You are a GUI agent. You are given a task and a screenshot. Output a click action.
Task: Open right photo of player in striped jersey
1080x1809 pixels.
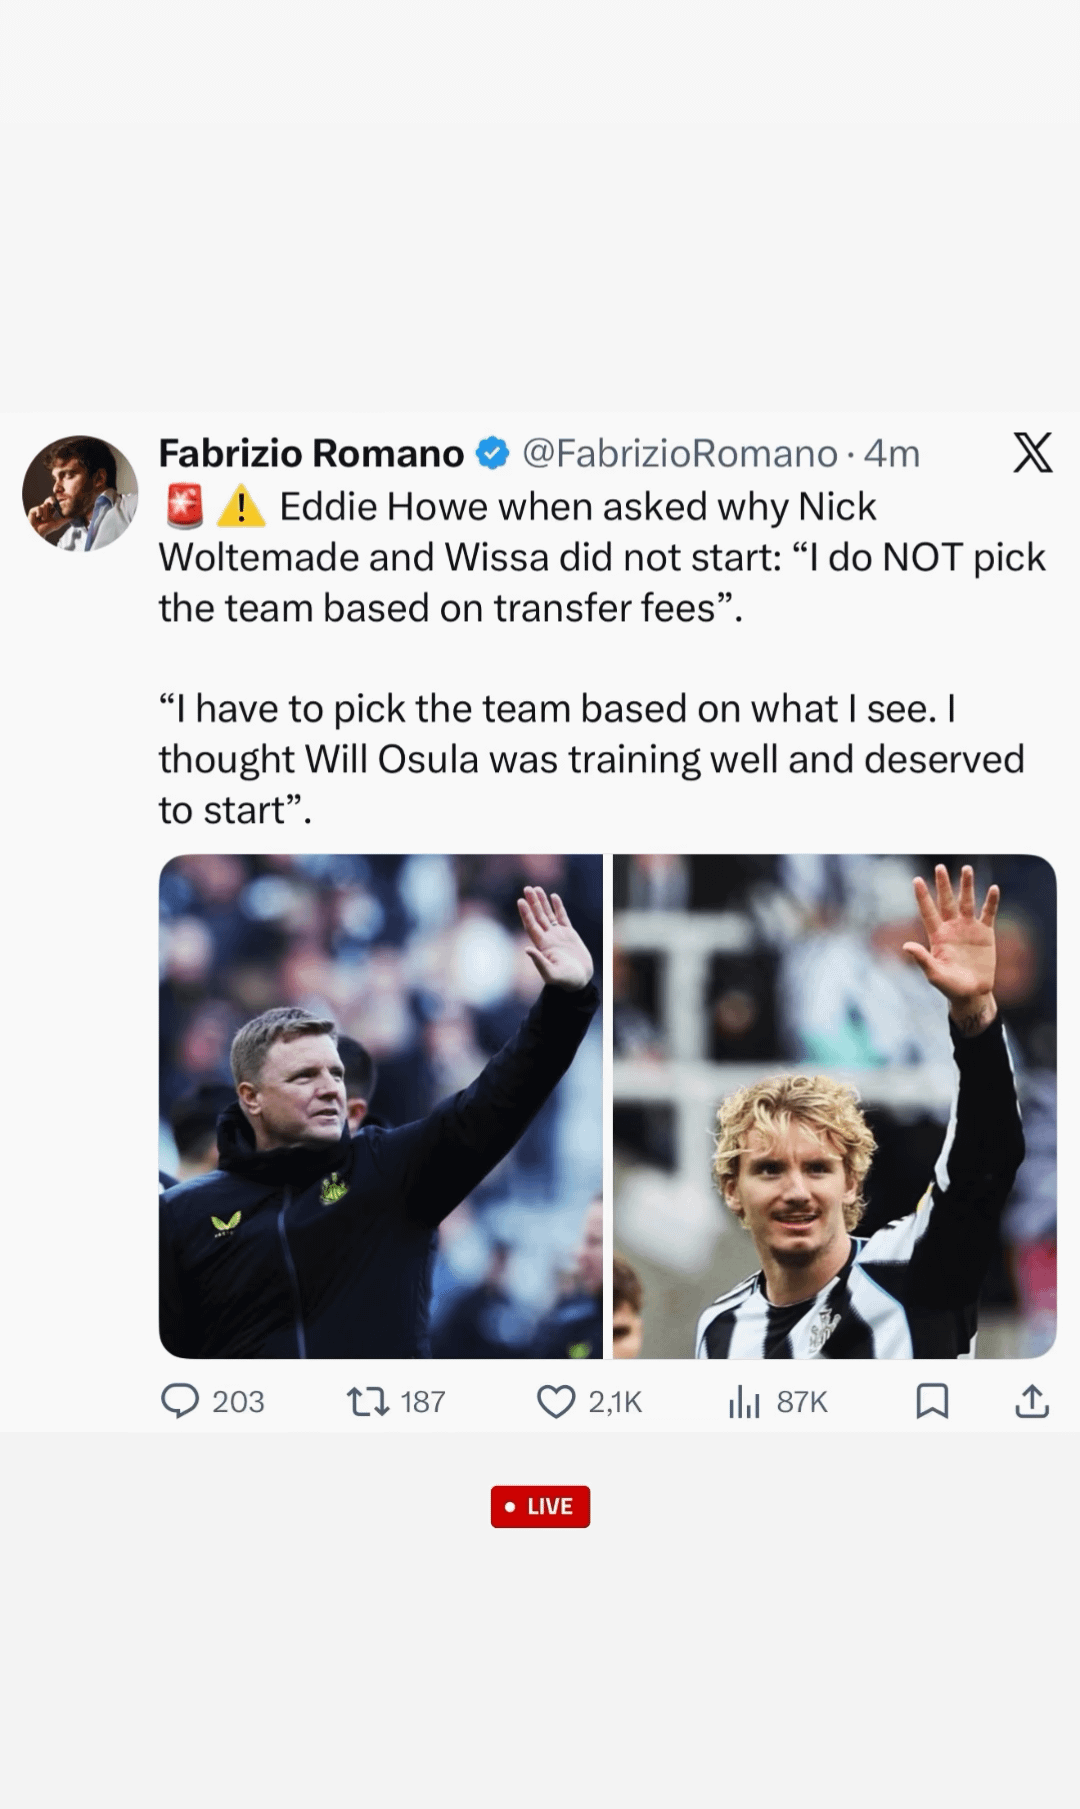834,1106
